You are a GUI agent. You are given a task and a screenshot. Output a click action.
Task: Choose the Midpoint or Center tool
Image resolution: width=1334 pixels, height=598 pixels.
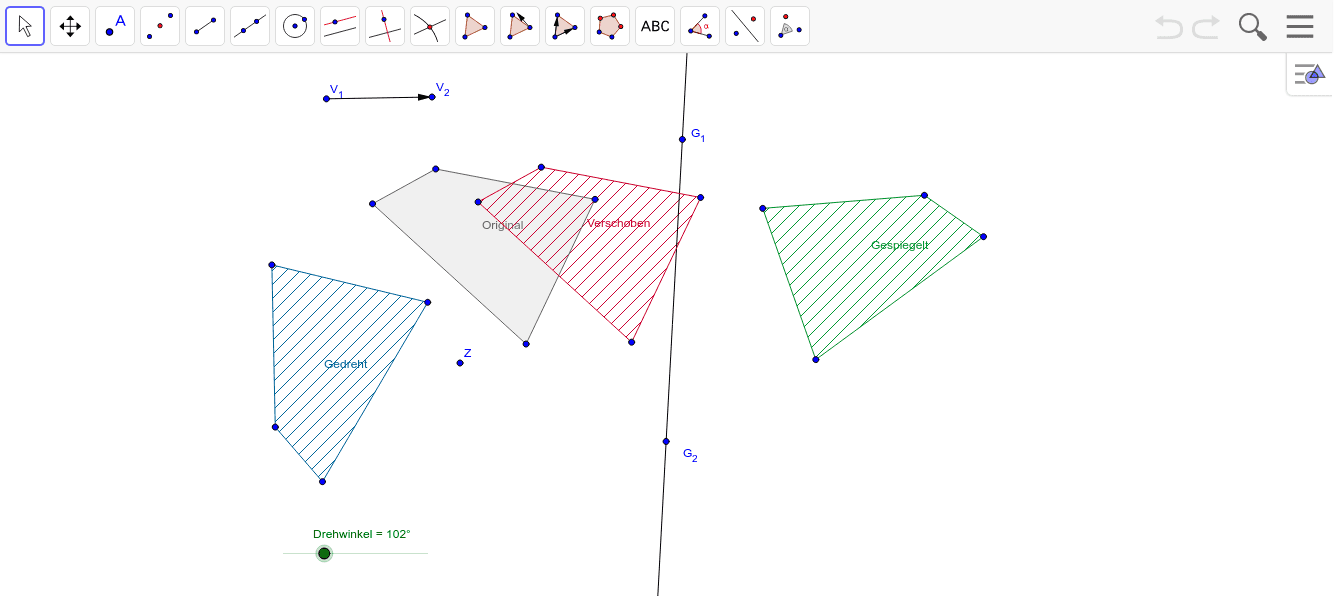(160, 26)
